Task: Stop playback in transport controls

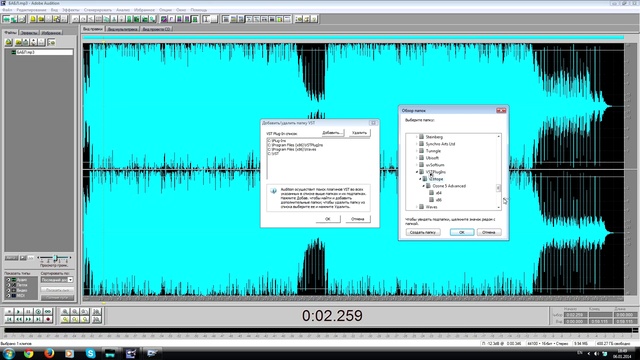Action: 9,311
